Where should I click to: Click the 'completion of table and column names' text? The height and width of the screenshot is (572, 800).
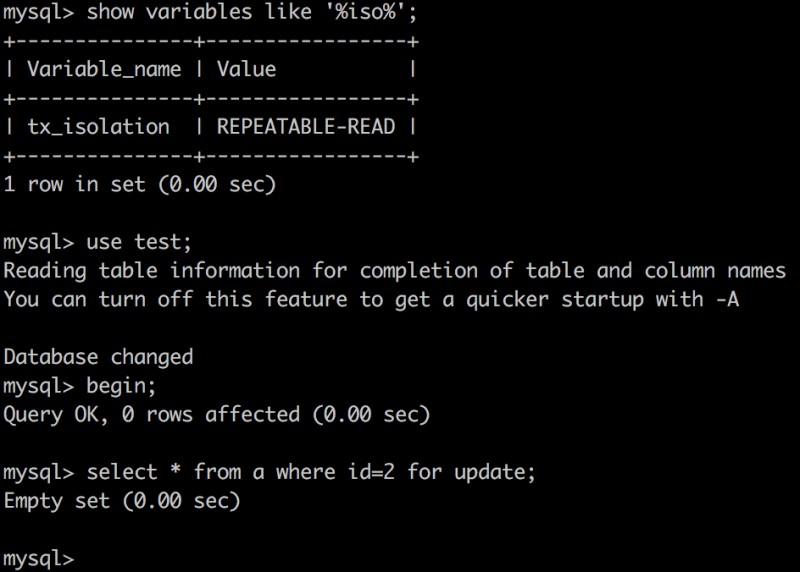click(573, 271)
